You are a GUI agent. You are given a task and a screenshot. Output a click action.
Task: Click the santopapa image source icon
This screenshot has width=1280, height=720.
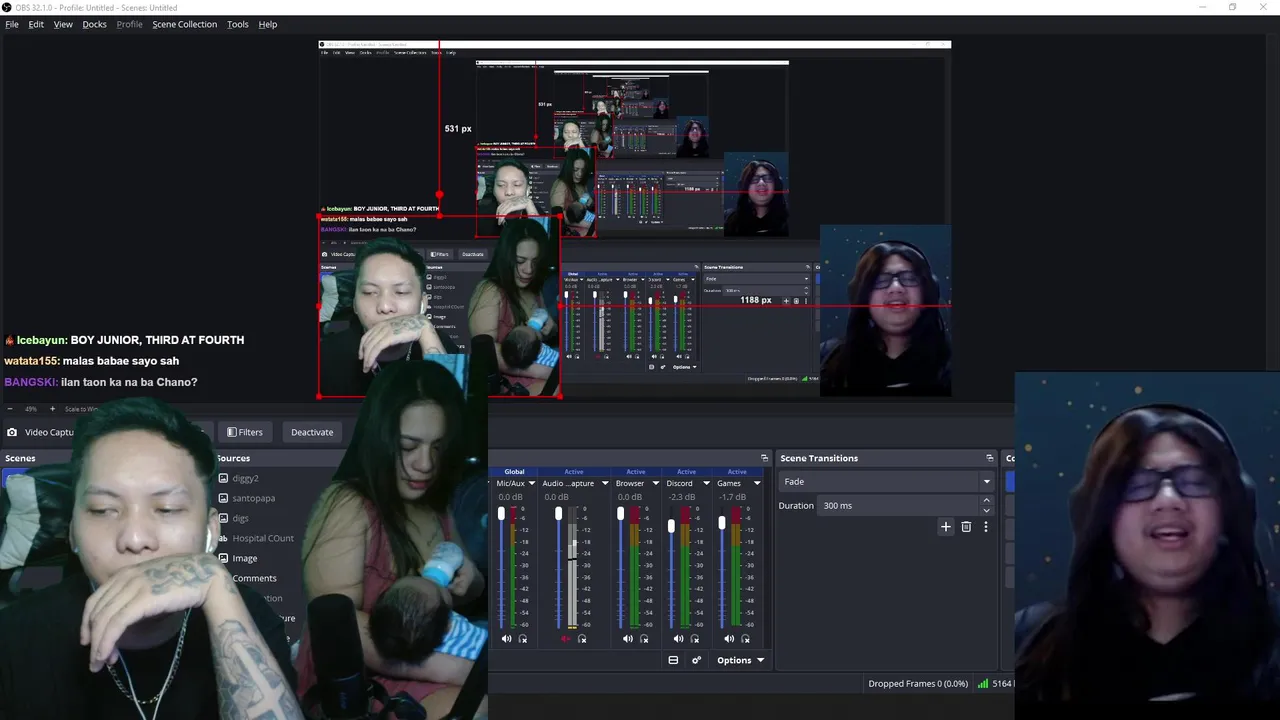point(223,498)
